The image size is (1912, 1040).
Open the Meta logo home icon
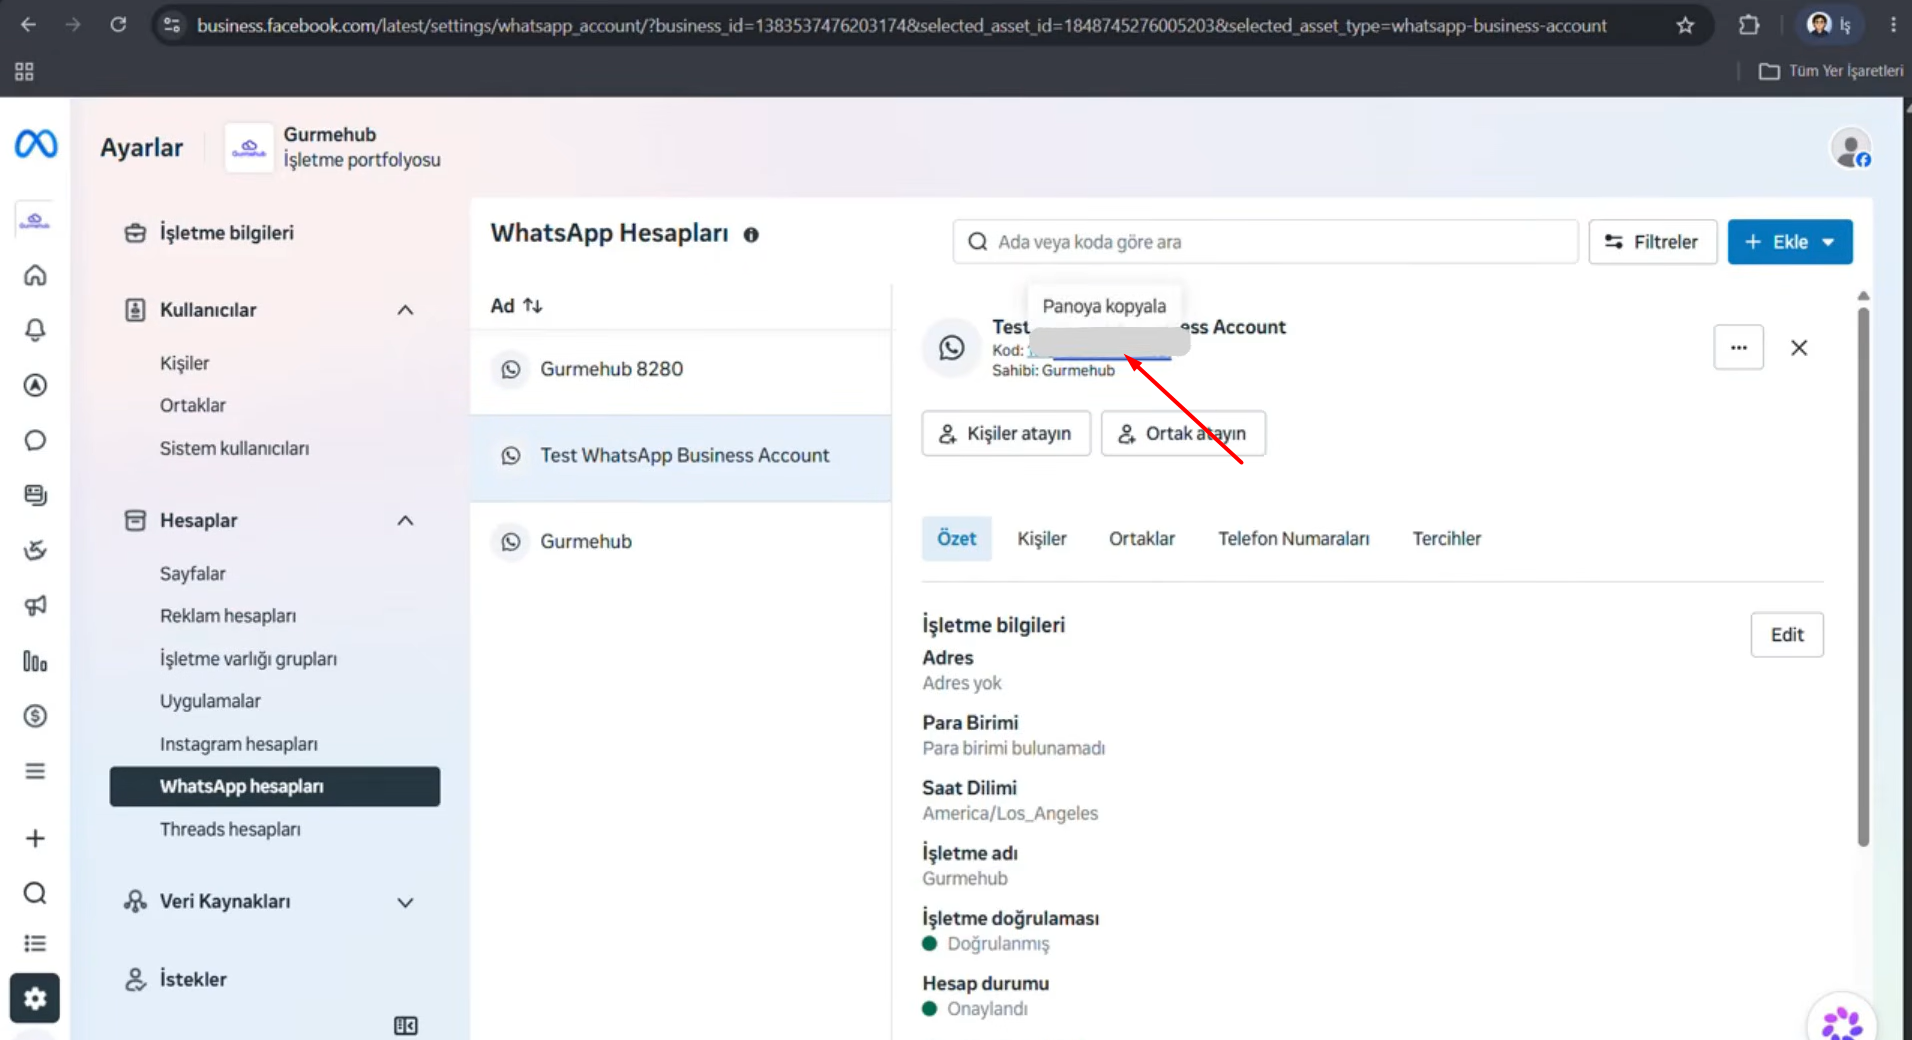35,144
